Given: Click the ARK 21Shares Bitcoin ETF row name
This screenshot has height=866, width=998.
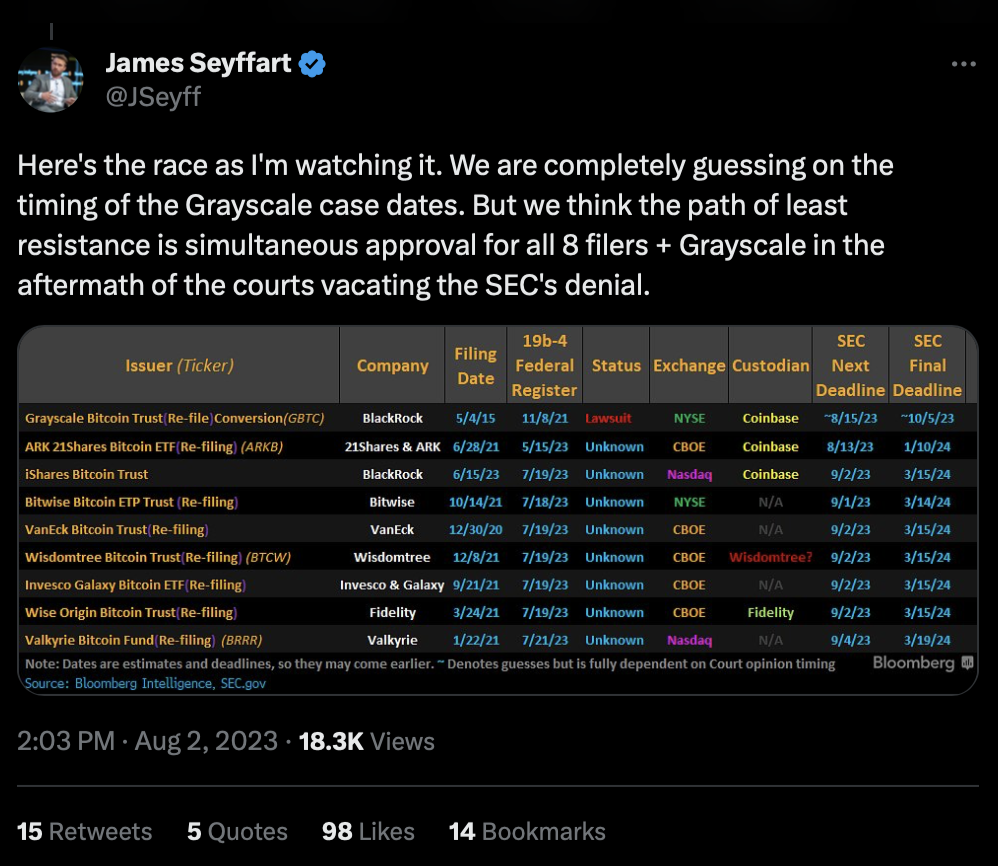Looking at the screenshot, I should click(x=154, y=447).
